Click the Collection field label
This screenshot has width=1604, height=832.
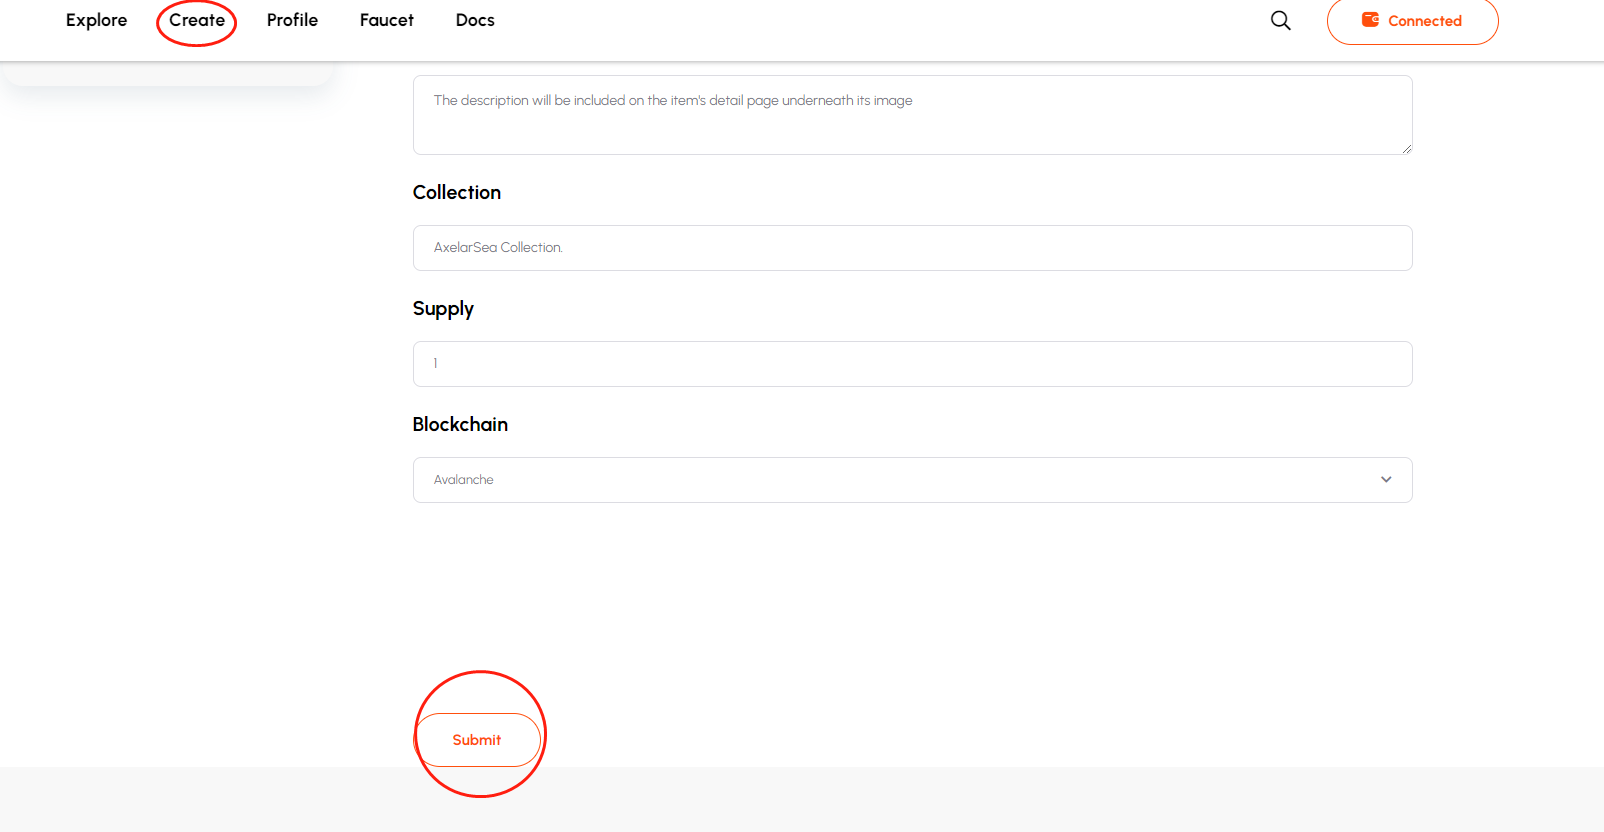457,192
